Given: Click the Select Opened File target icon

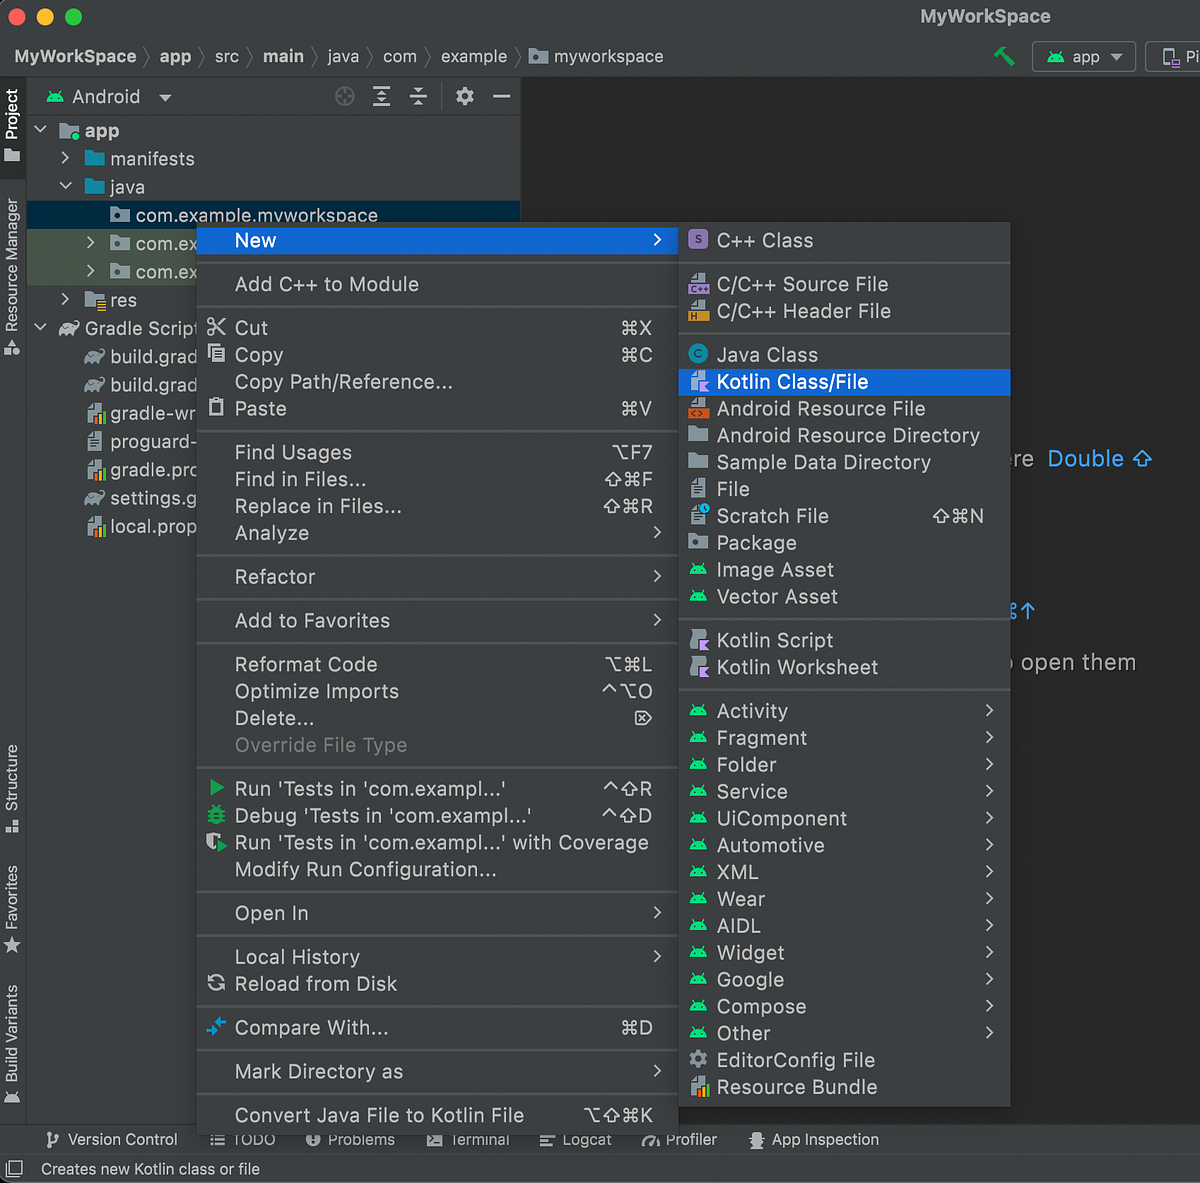Looking at the screenshot, I should tap(345, 96).
